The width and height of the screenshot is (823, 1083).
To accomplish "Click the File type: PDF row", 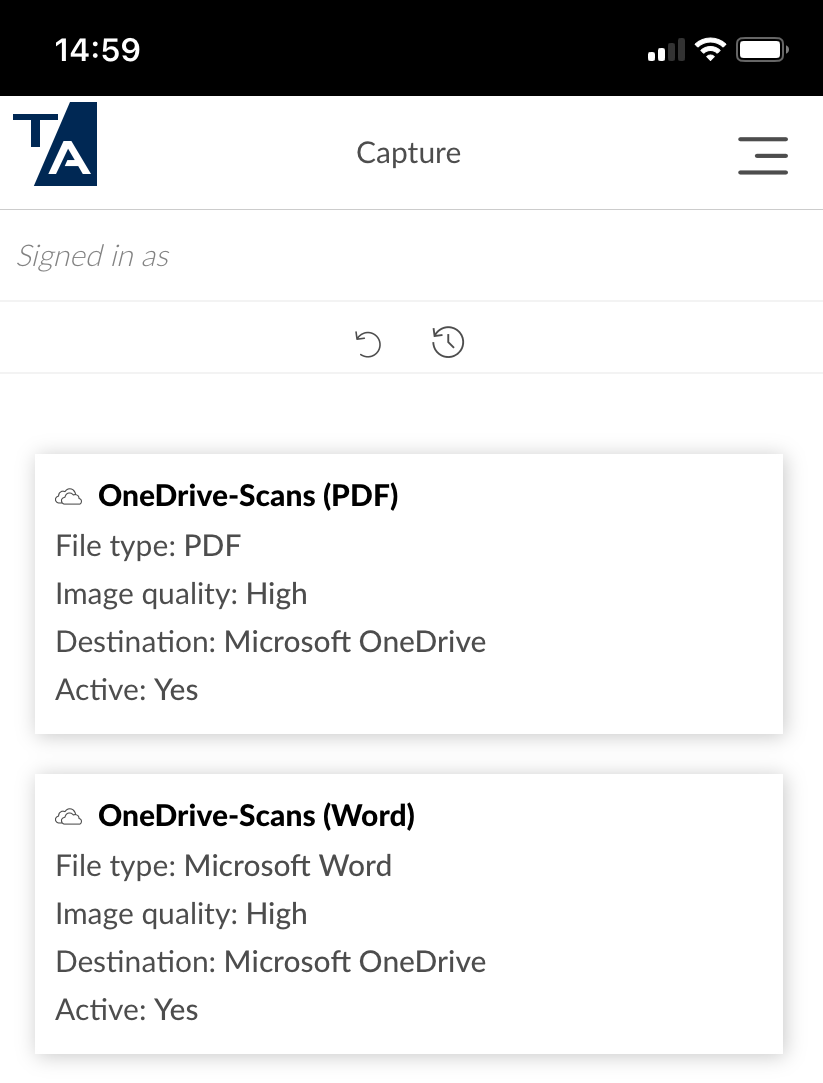I will pyautogui.click(x=148, y=545).
